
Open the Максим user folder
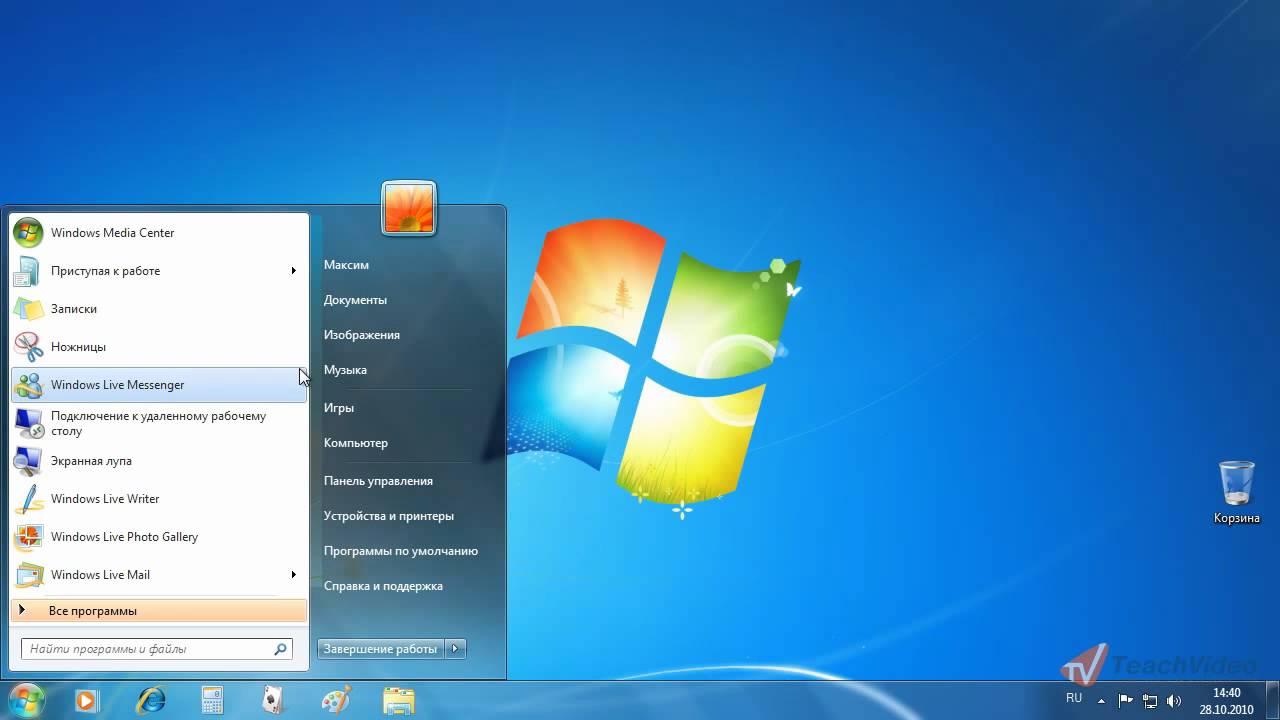[x=346, y=265]
